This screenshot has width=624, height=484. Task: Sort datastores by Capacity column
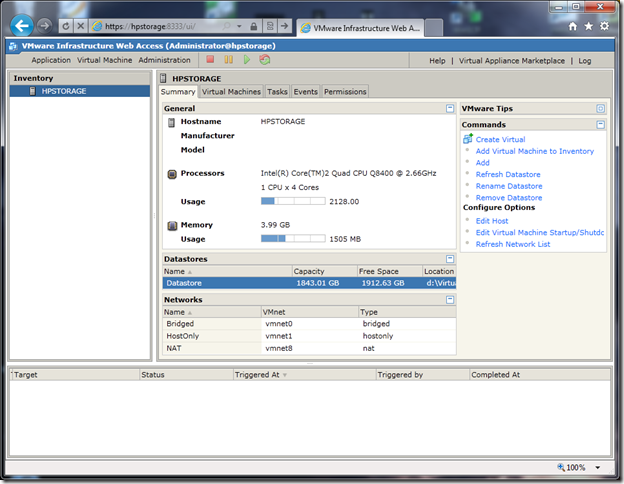coord(324,271)
